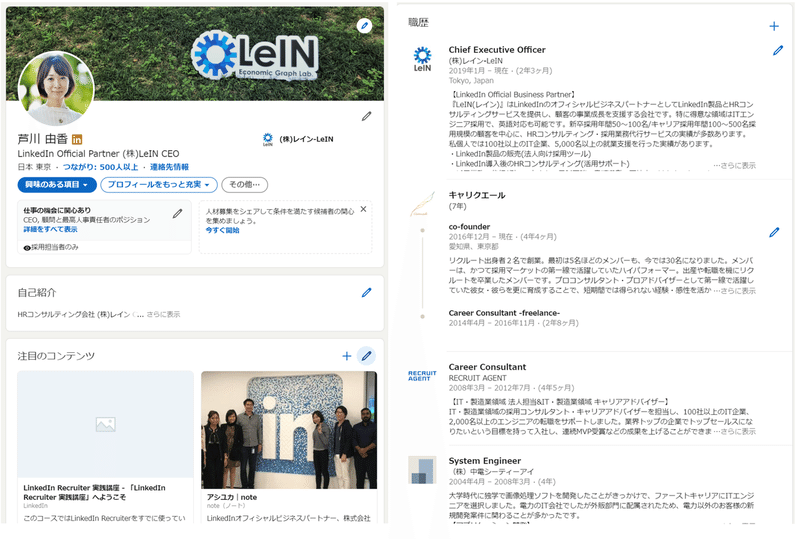Viewport: 800px width, 539px height.
Task: Click the eye icon beside 採用担当者のみ
Action: [x=27, y=248]
